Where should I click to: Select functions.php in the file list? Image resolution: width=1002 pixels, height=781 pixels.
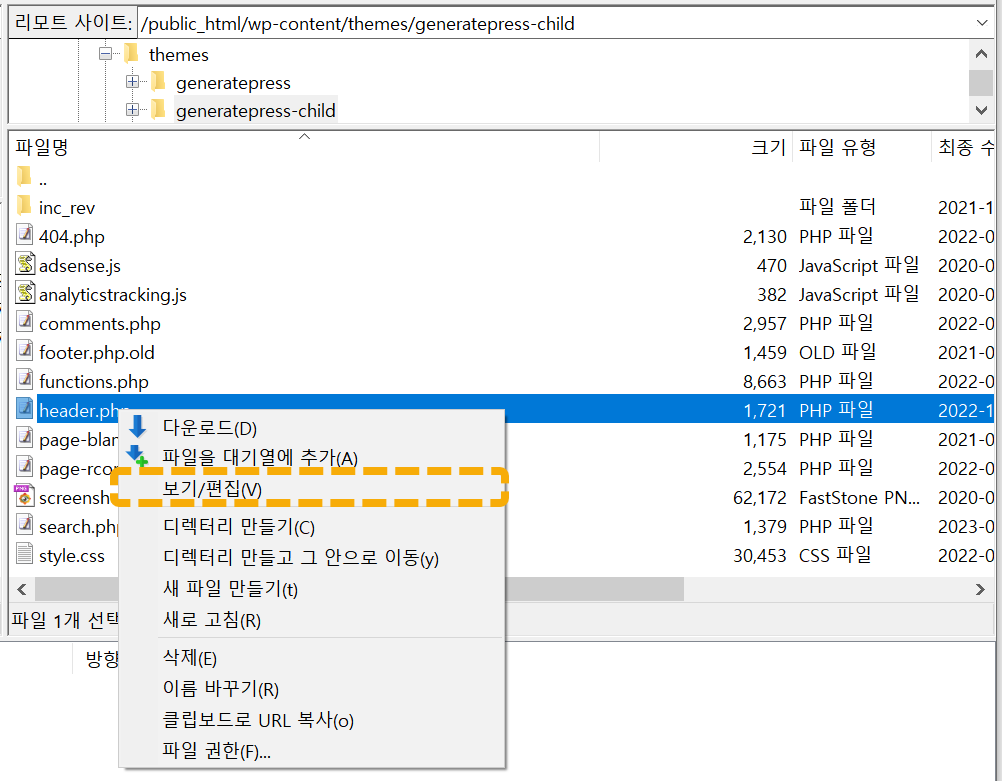click(x=92, y=380)
